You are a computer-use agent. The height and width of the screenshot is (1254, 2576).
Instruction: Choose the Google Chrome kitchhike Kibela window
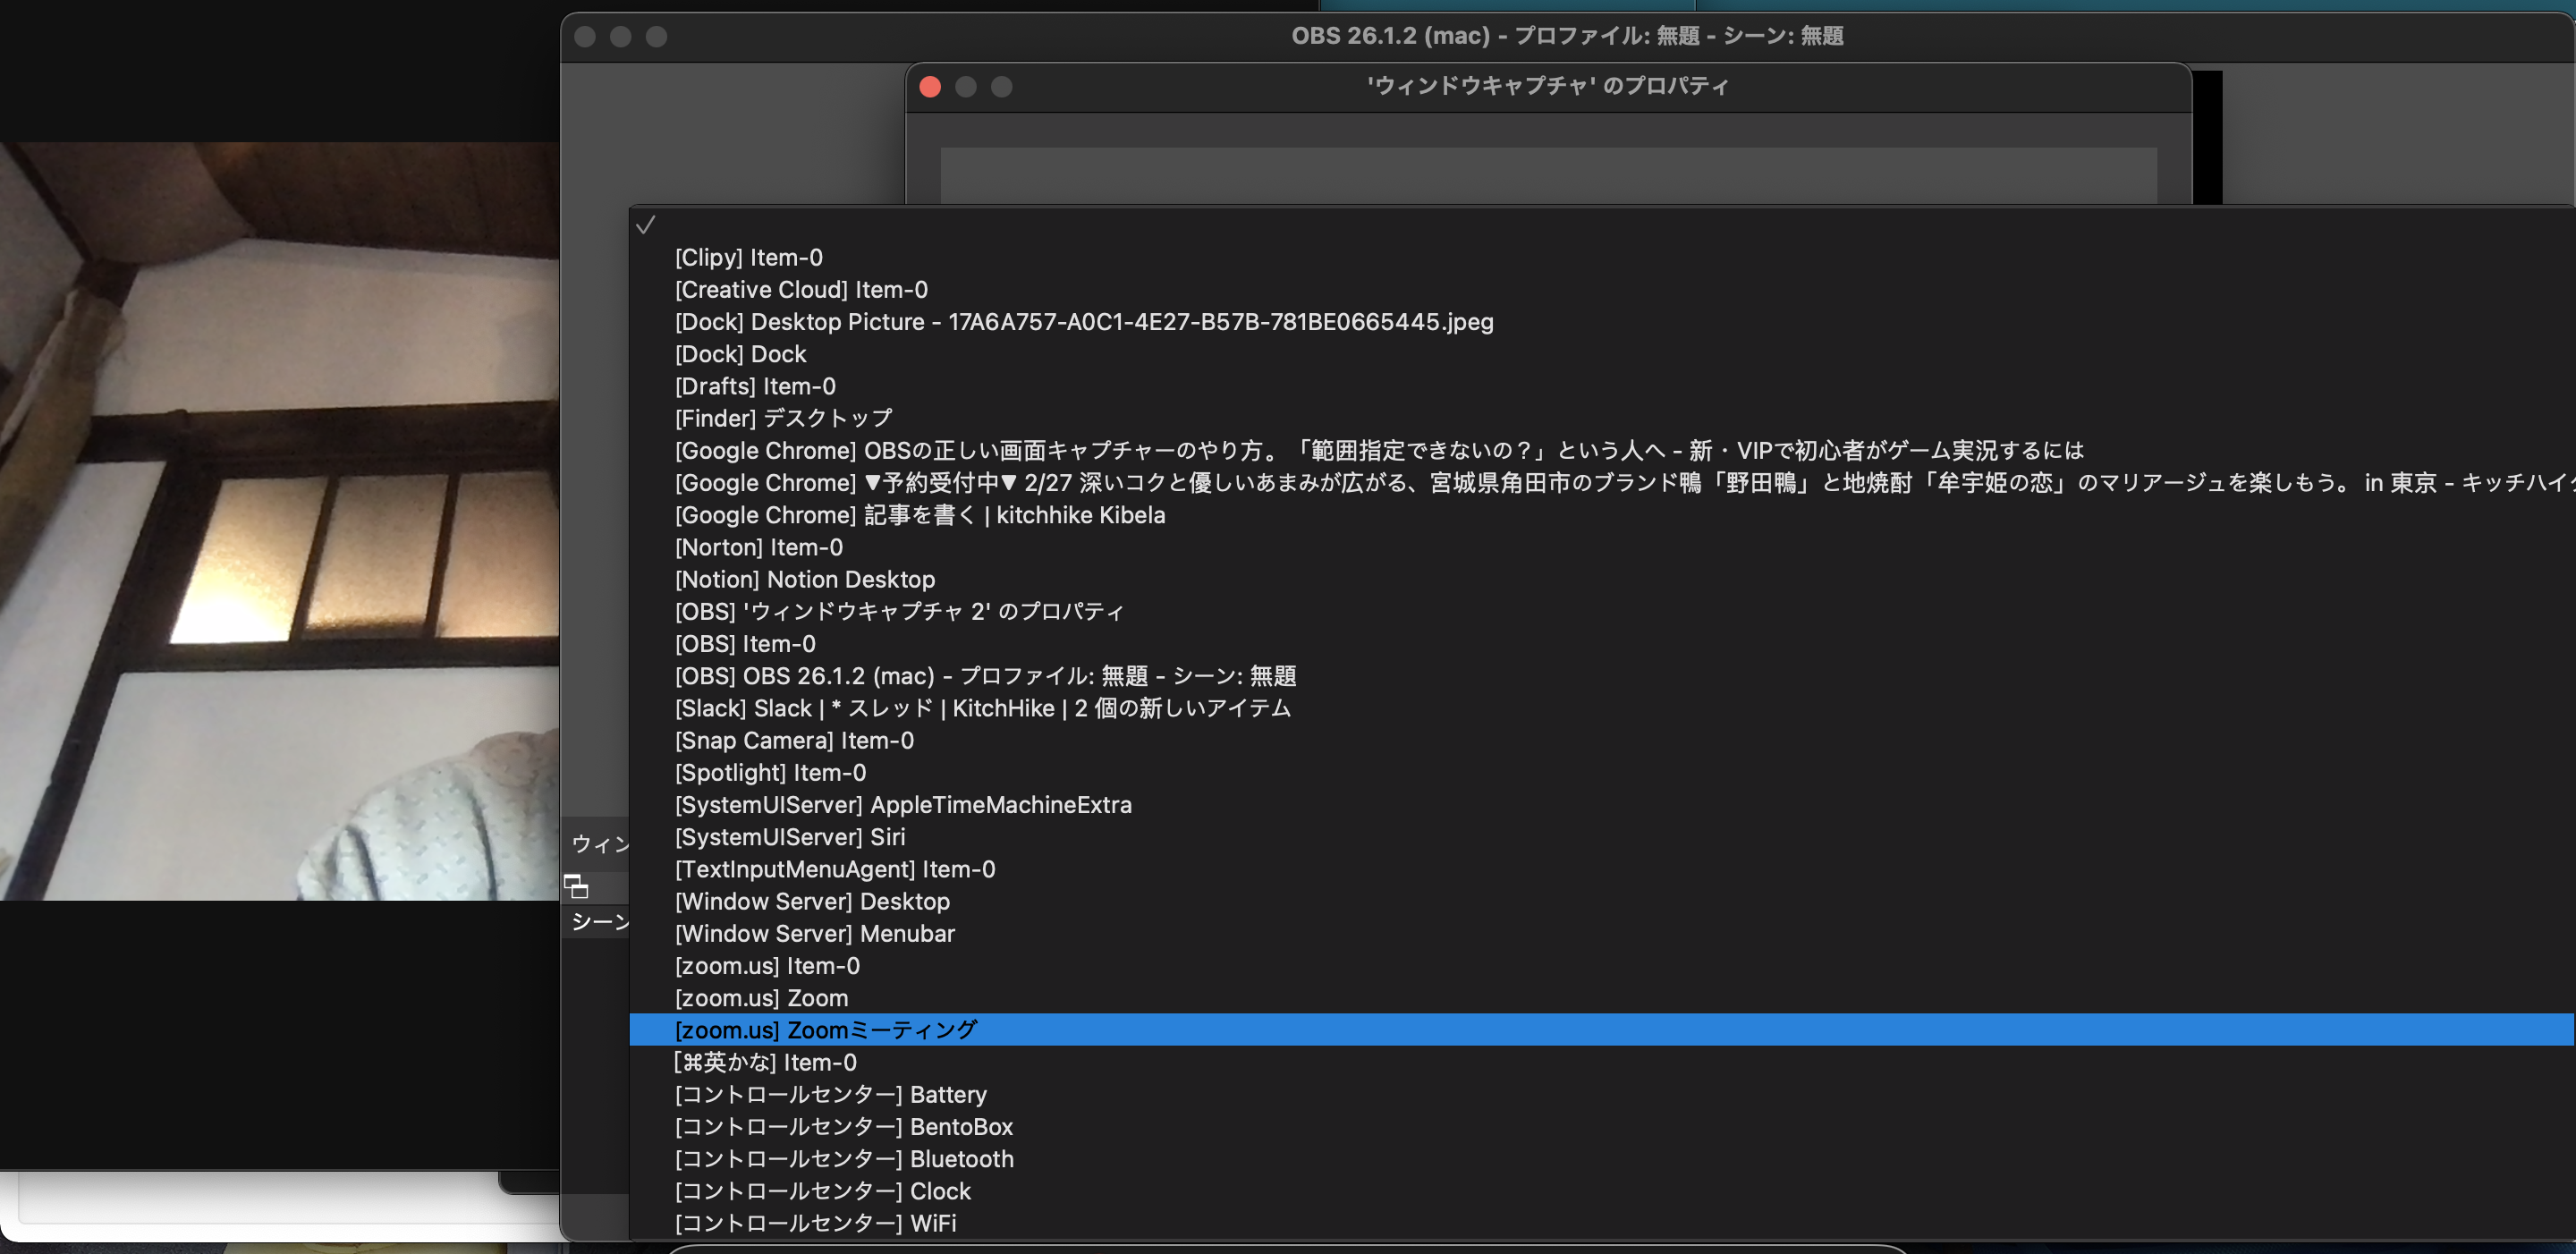point(919,514)
